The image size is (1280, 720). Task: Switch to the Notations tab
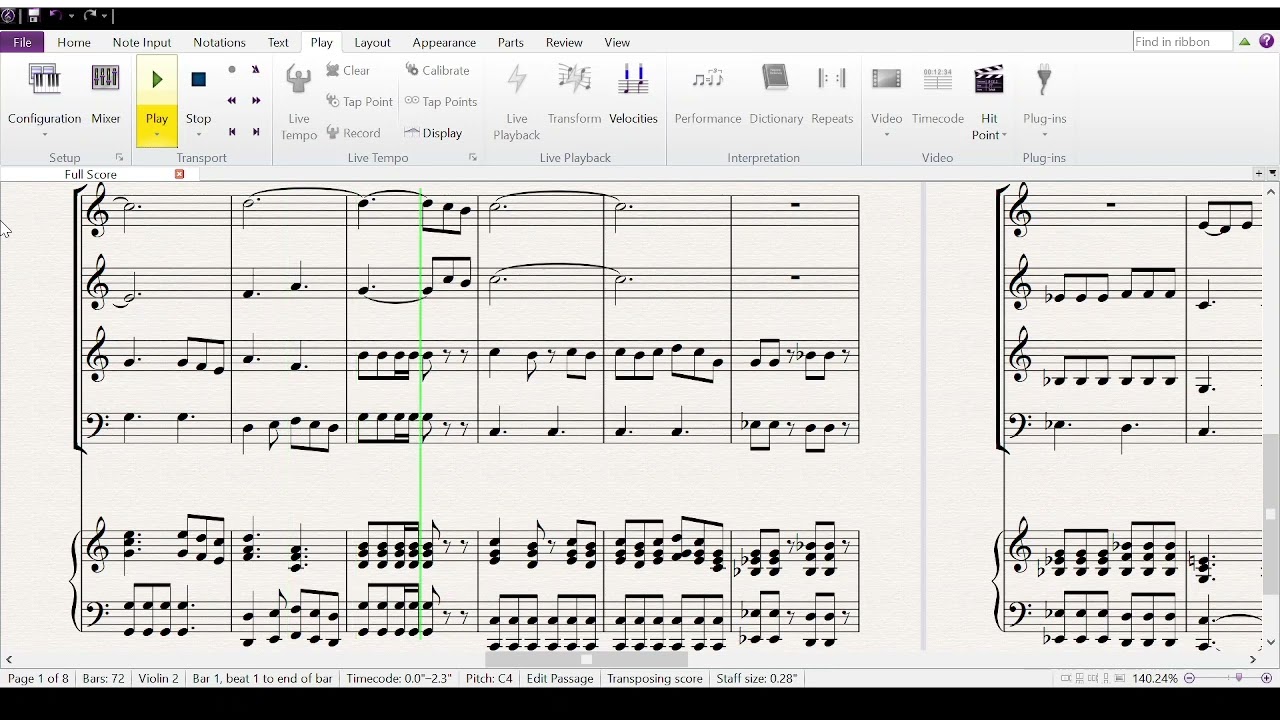click(x=219, y=42)
